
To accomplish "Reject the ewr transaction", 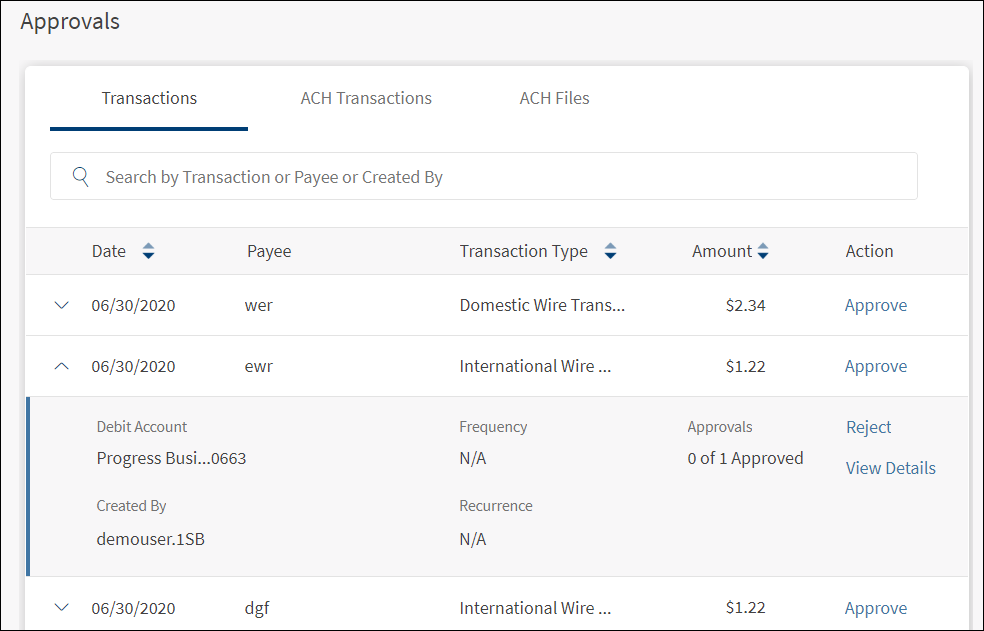I will (x=868, y=427).
